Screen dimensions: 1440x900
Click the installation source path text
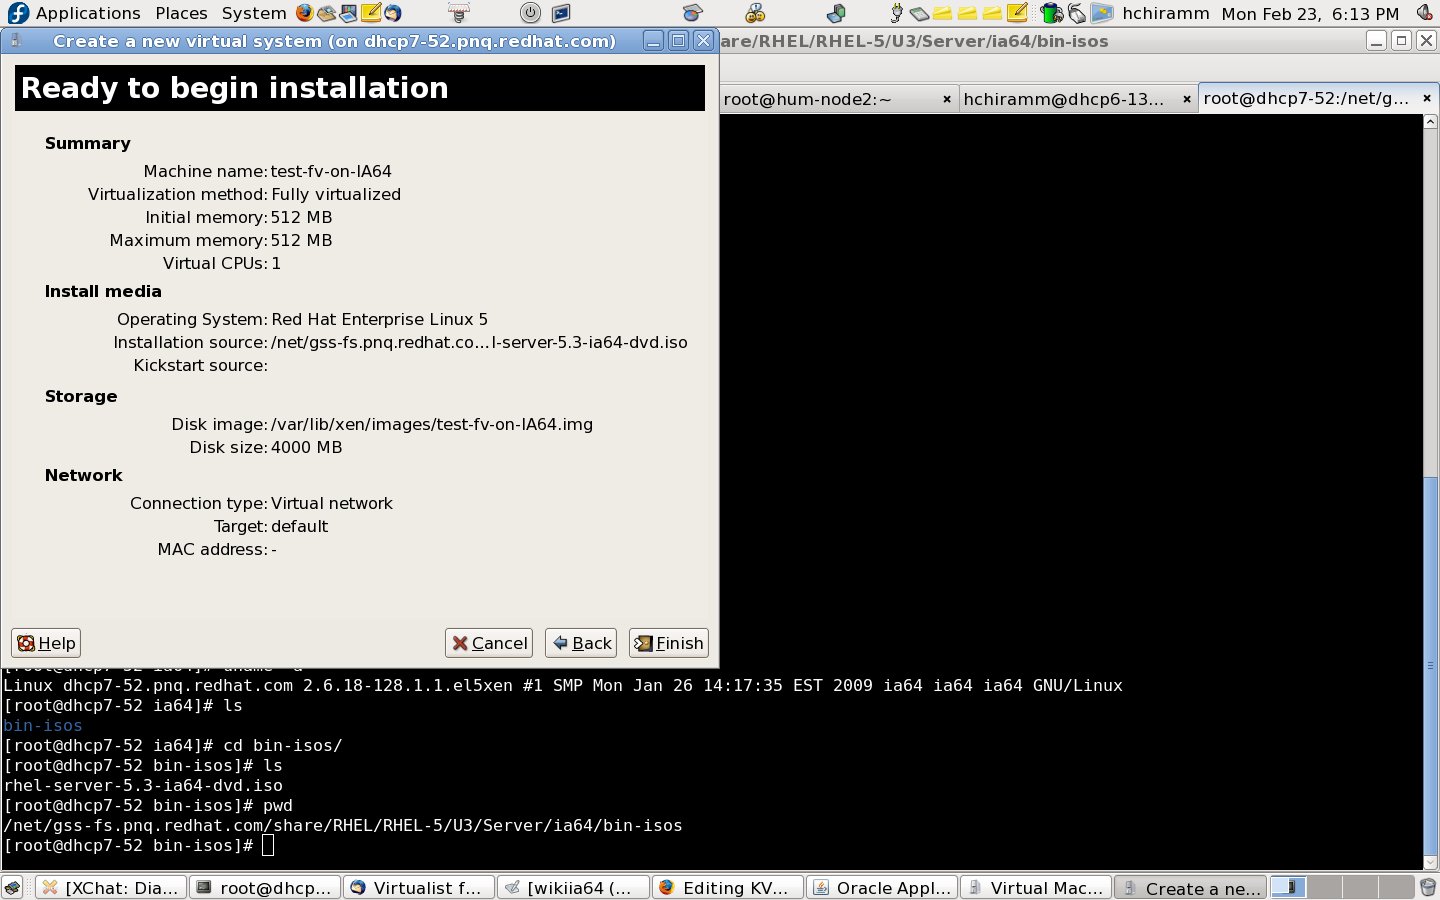click(x=479, y=342)
